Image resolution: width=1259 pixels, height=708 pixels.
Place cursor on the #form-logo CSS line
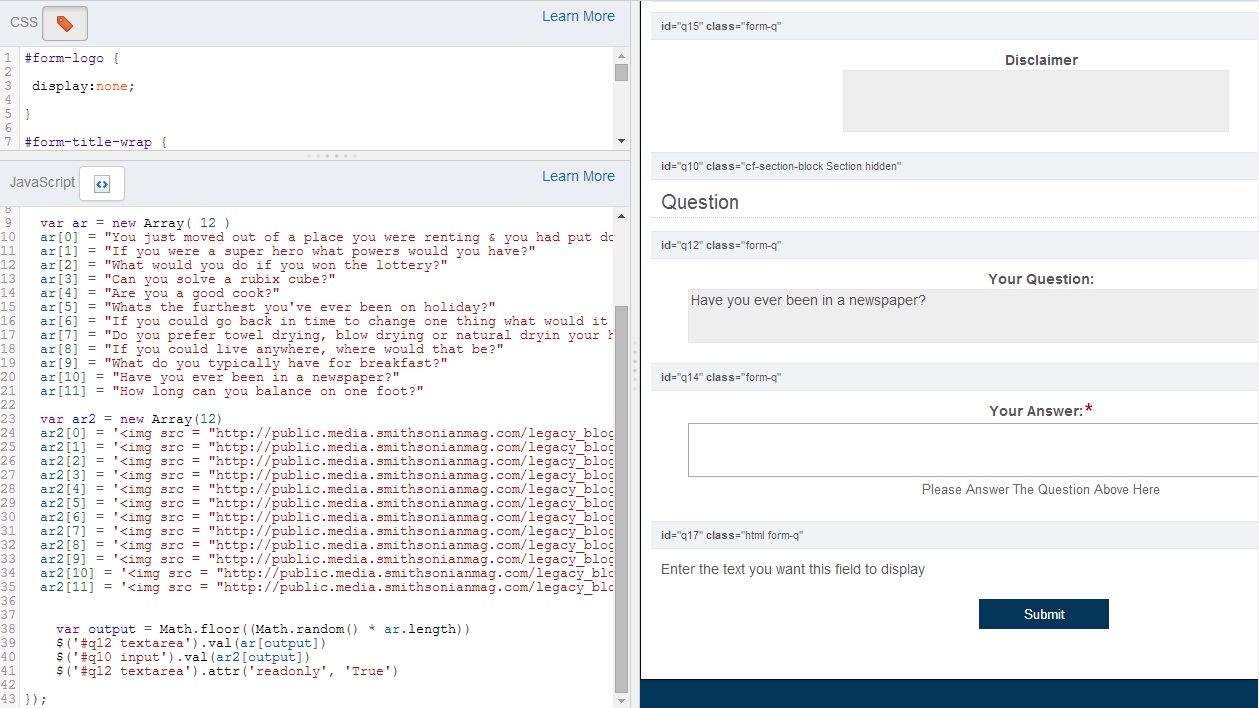70,58
